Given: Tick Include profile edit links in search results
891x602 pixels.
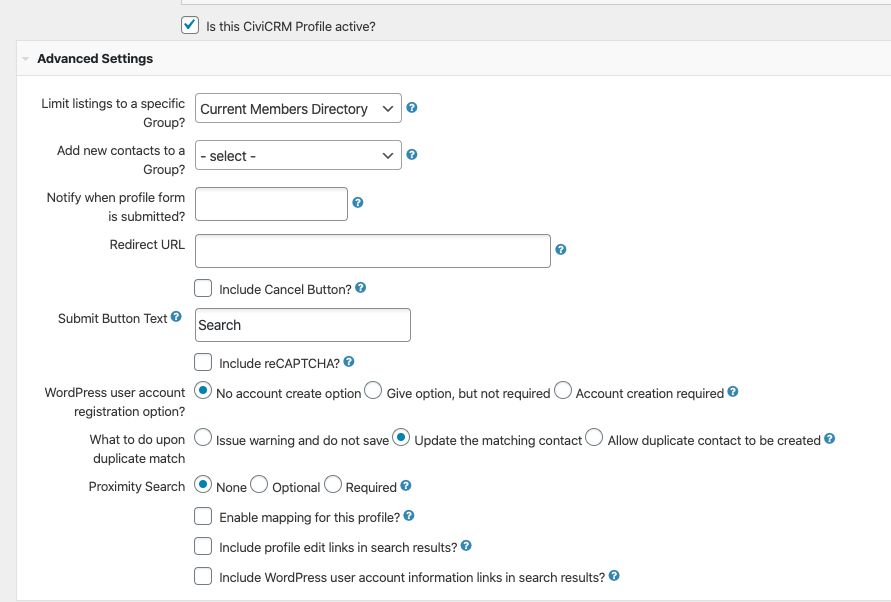Looking at the screenshot, I should (203, 546).
